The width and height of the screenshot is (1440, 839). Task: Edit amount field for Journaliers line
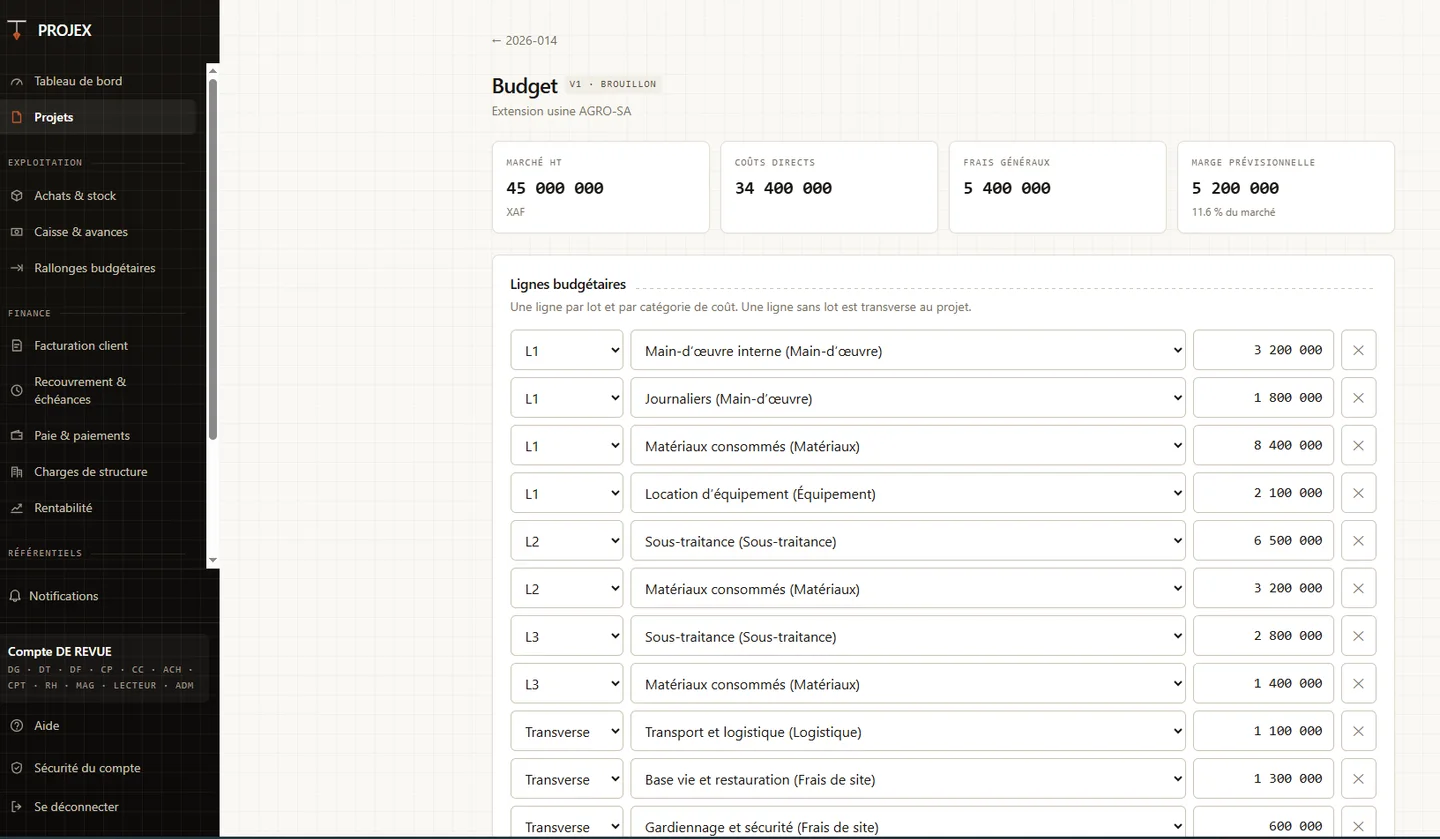coord(1263,398)
